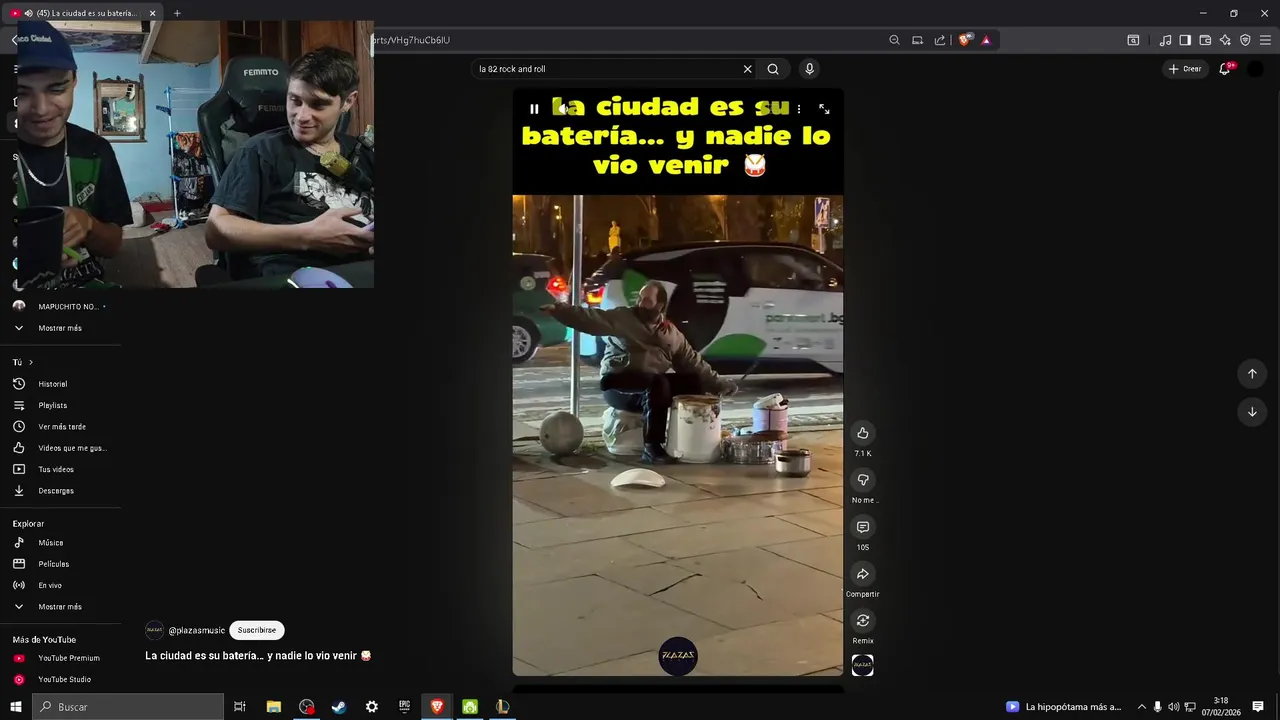Subscribe to plazasmusic with Suscribirse button
Viewport: 1280px width, 720px height.
coord(257,630)
